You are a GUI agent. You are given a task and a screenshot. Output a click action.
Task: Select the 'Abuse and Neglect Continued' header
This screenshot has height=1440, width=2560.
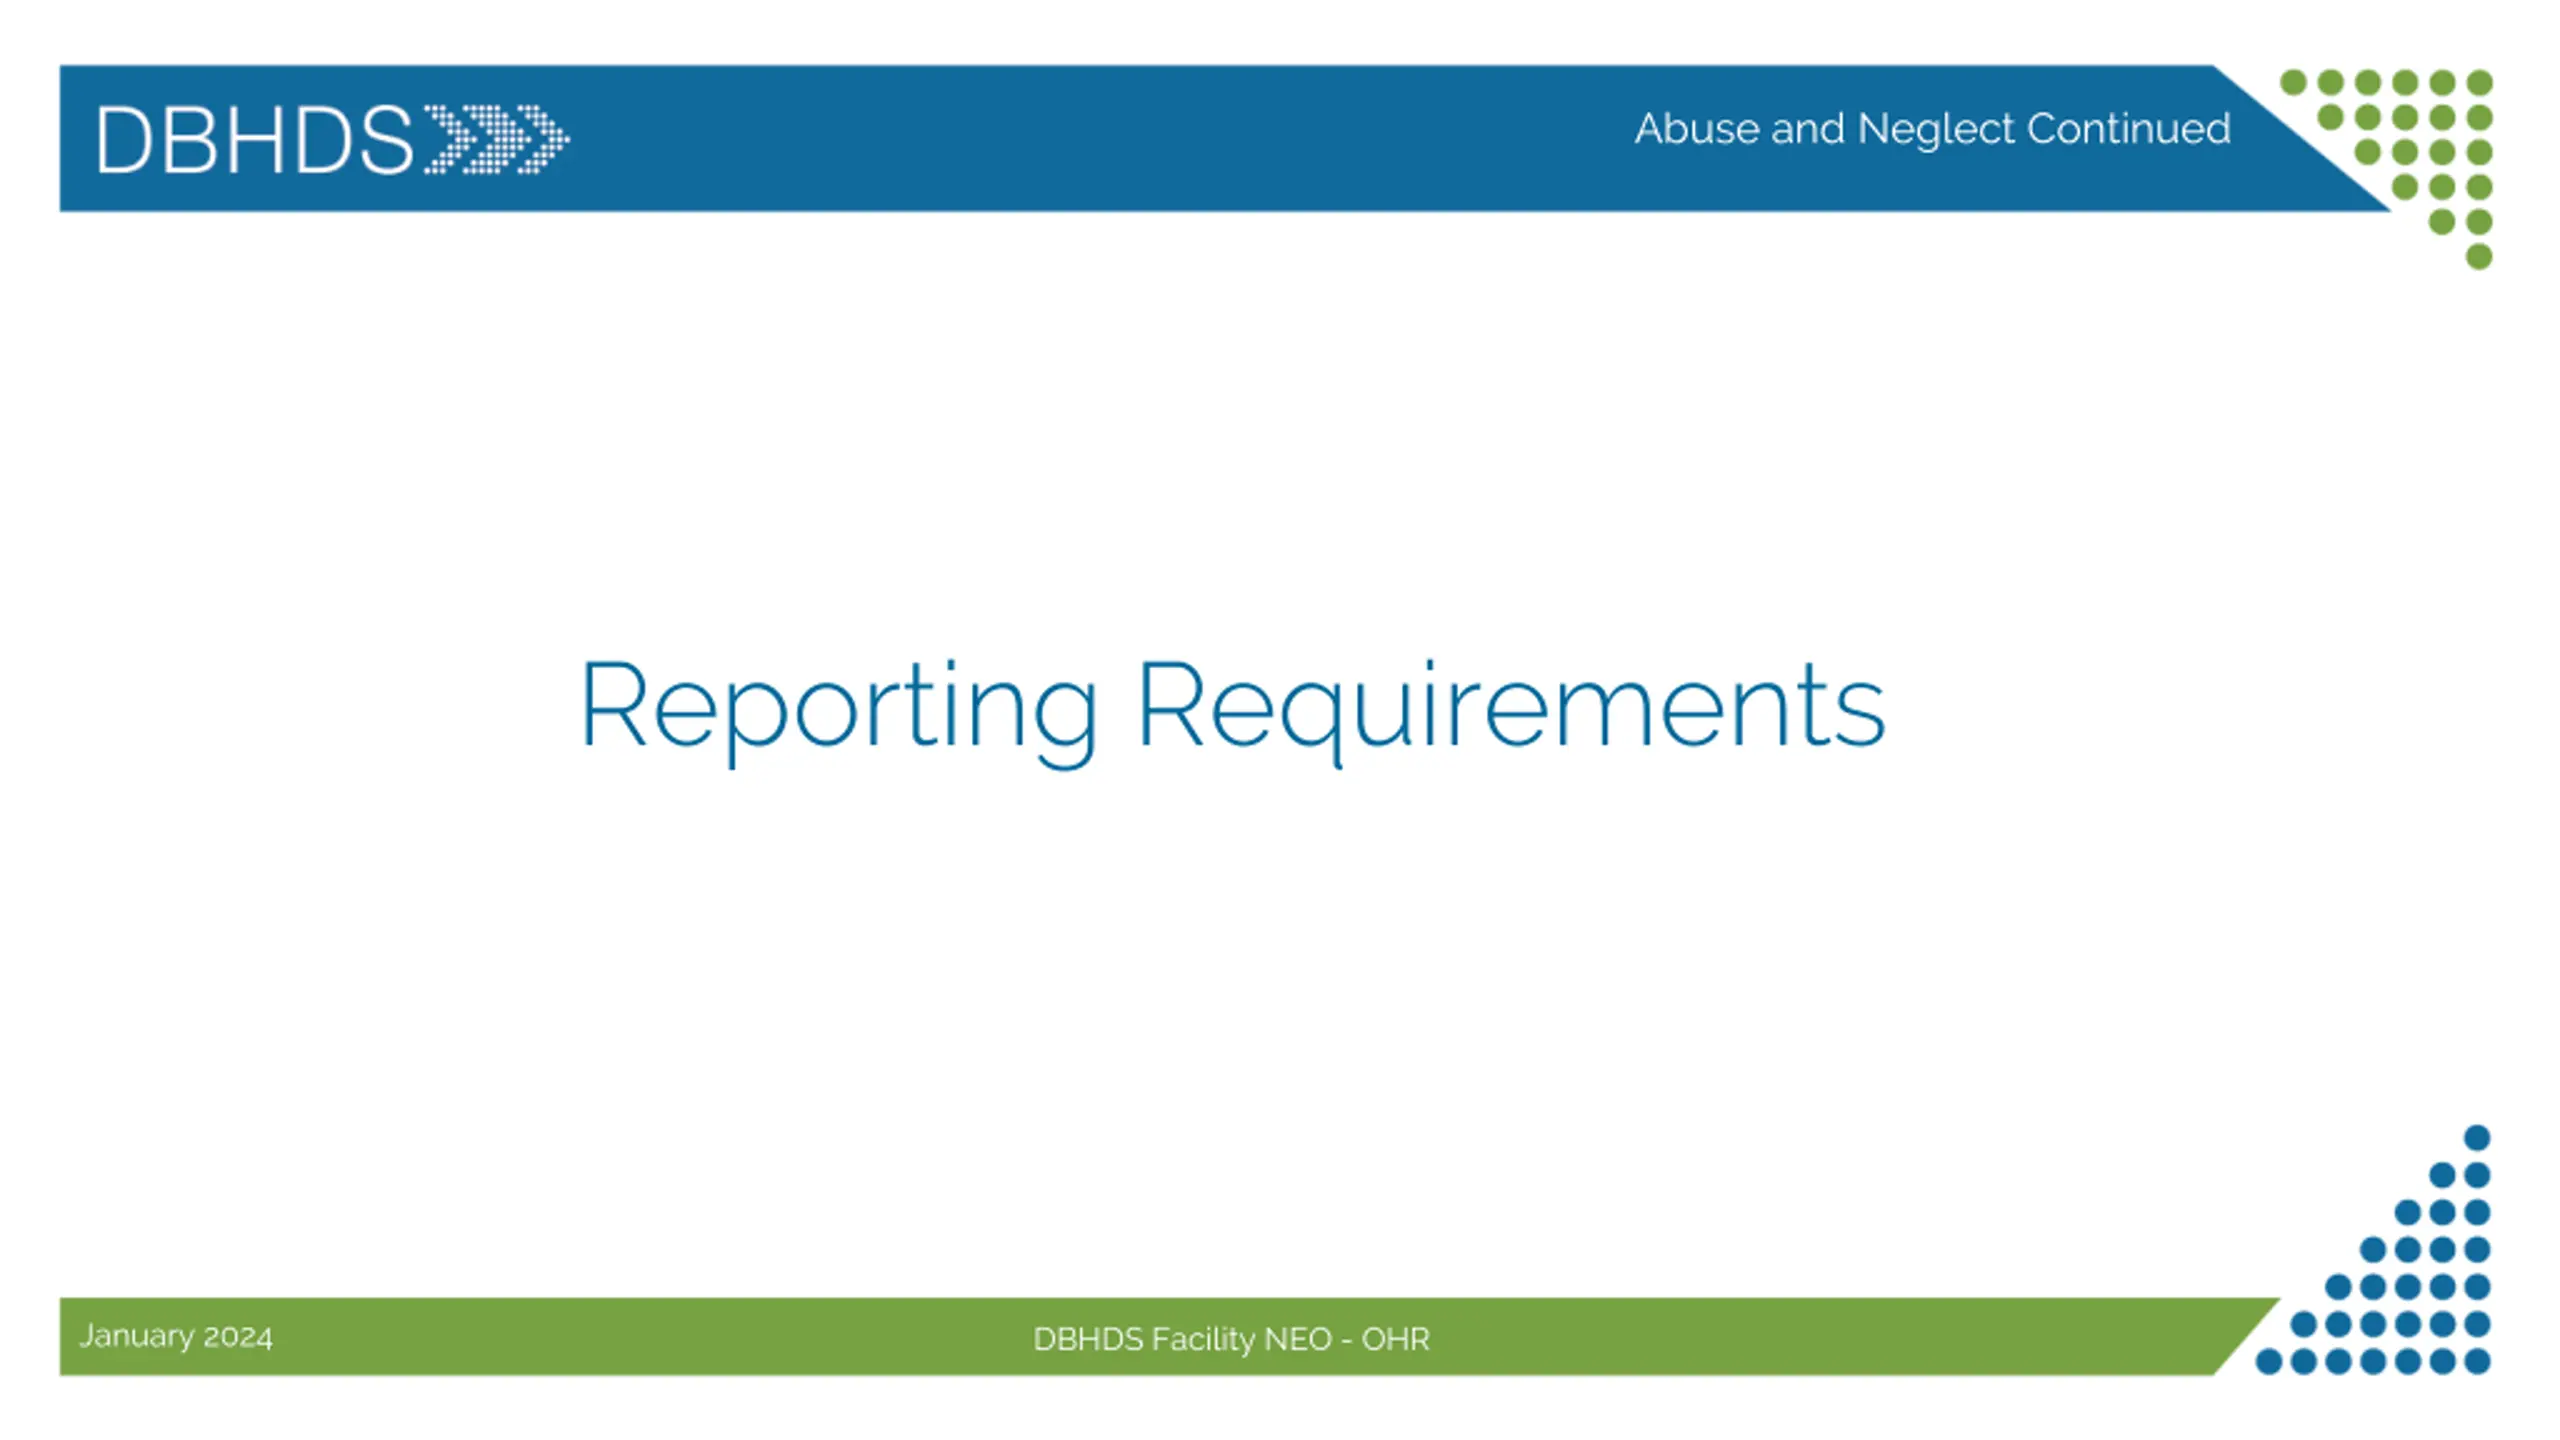click(x=1932, y=129)
